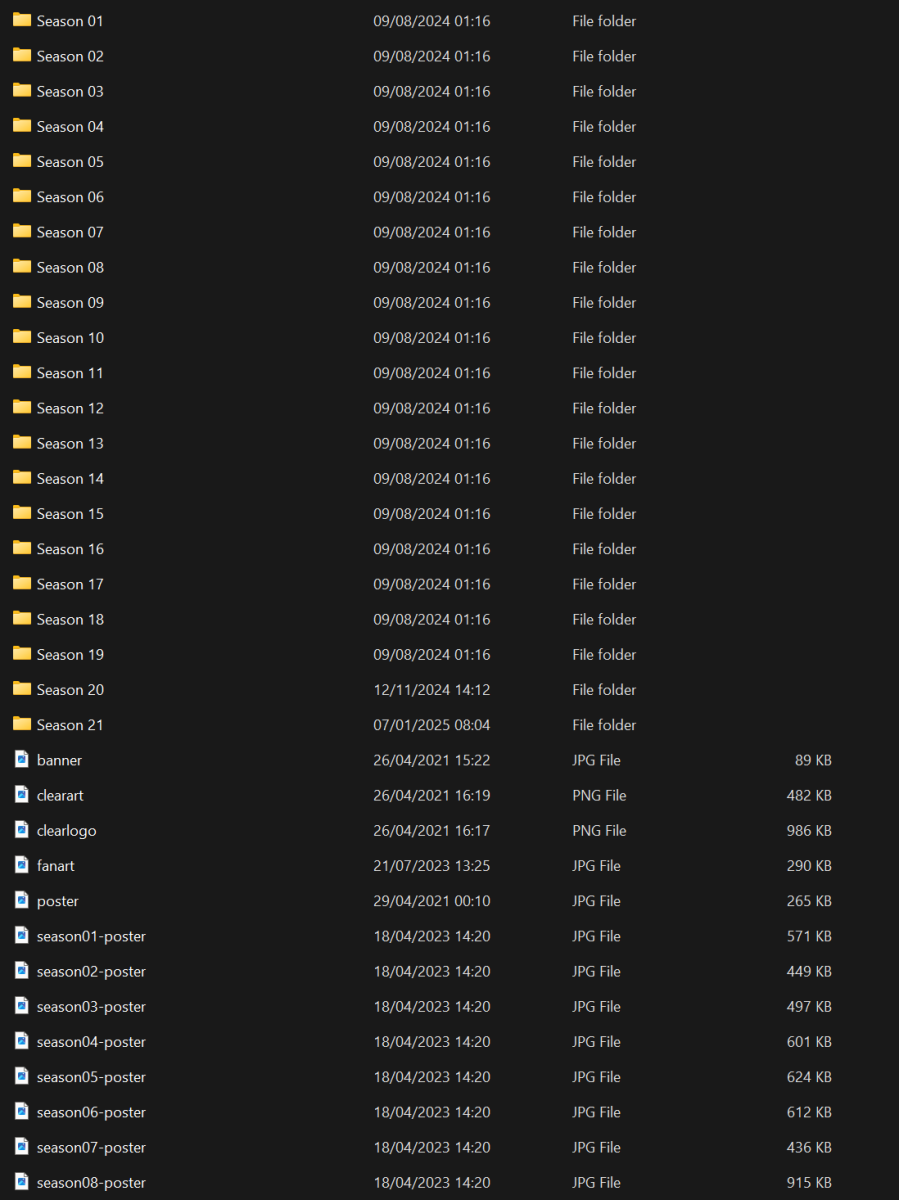Click the Season 21 folder icon
Image resolution: width=899 pixels, height=1200 pixels.
(x=21, y=724)
